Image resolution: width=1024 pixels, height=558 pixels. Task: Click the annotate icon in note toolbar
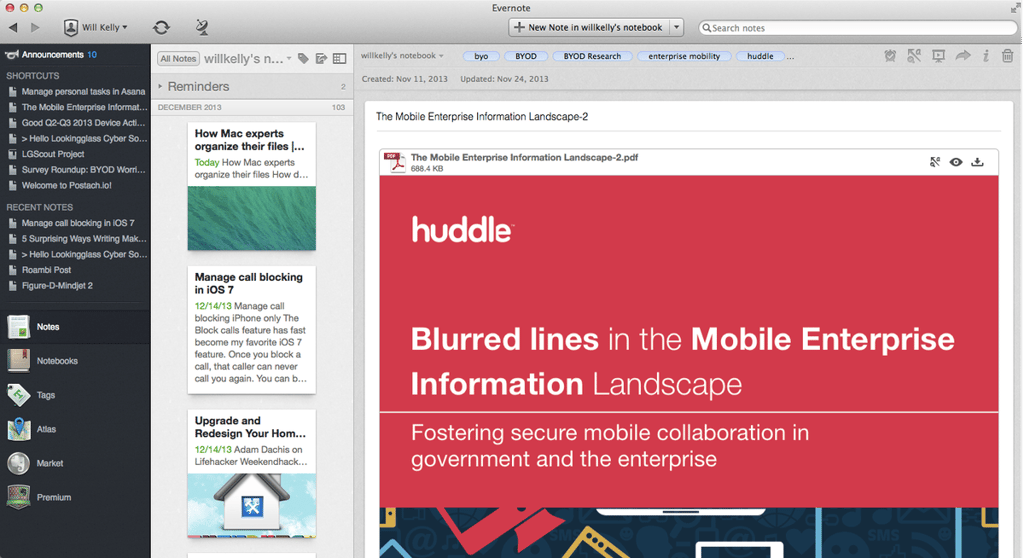(x=914, y=56)
